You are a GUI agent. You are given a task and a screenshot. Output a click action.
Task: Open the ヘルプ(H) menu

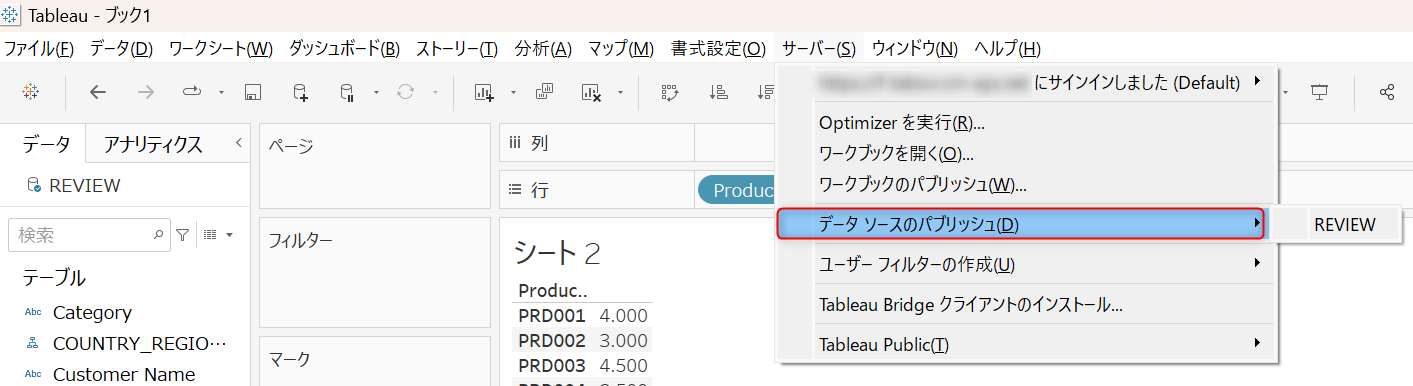click(x=1007, y=48)
